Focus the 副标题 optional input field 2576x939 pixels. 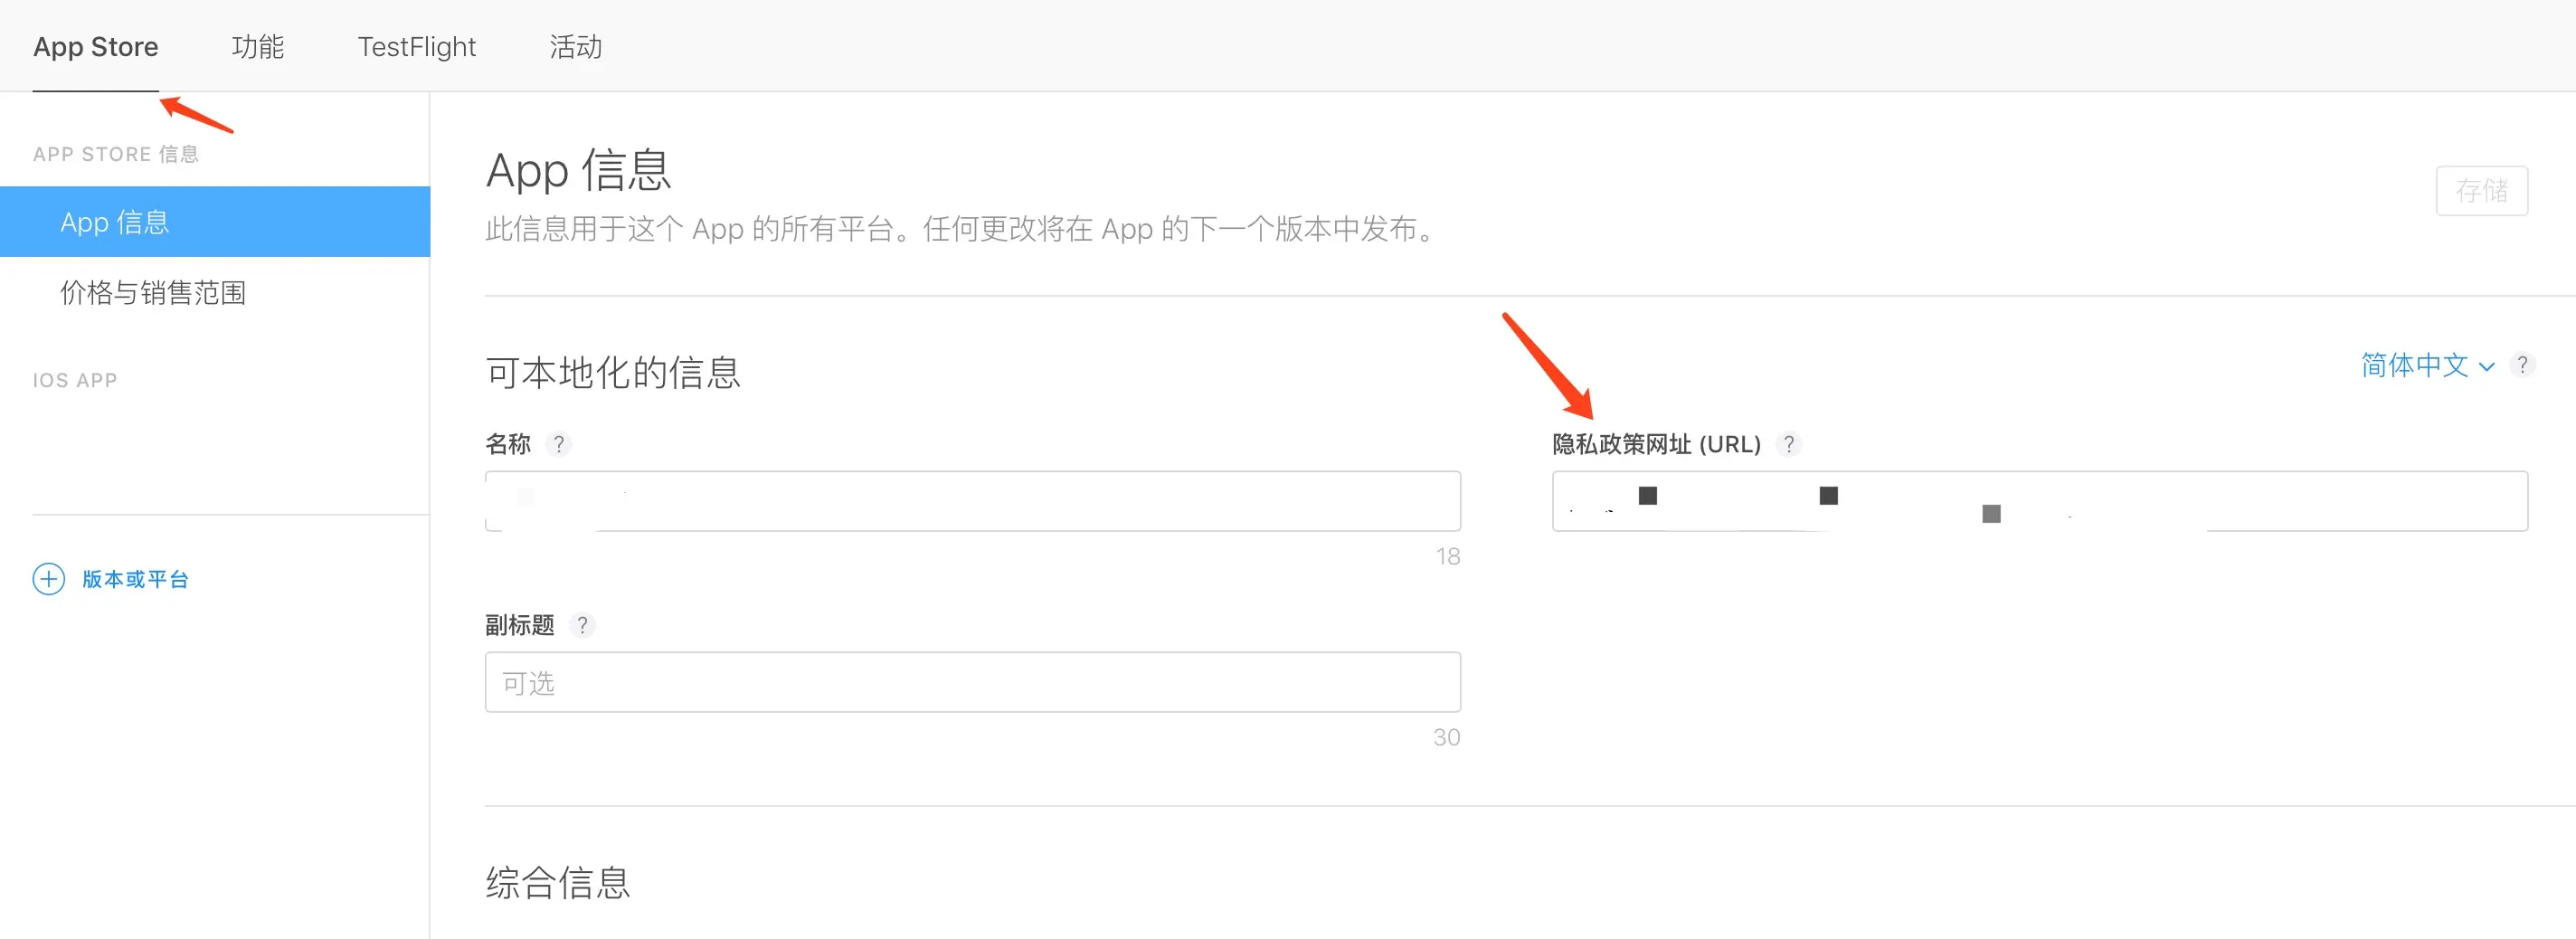pos(972,682)
